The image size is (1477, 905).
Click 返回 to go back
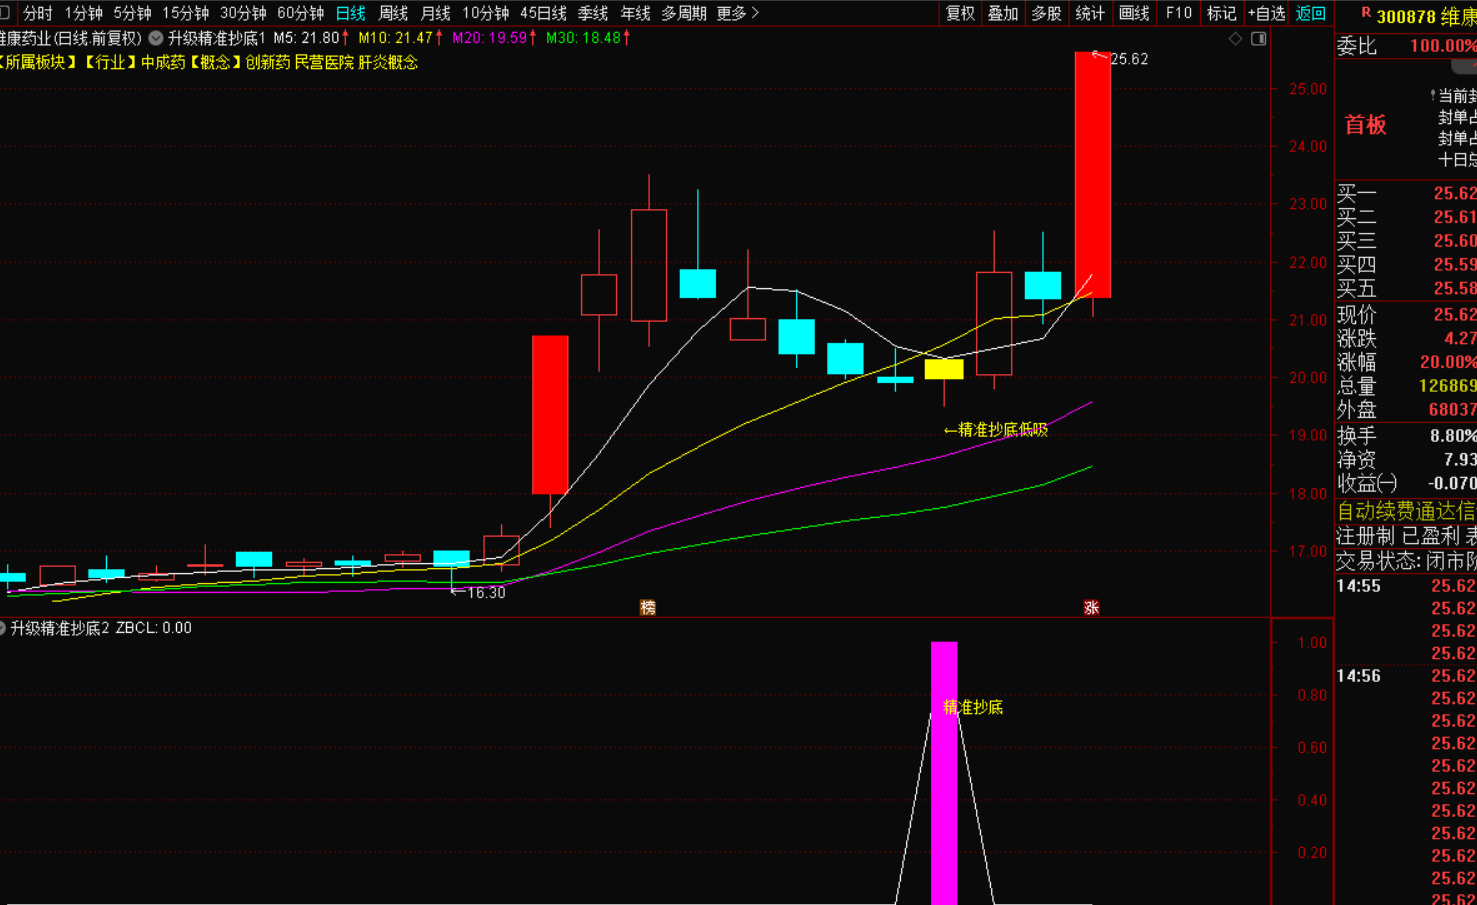pos(1310,13)
